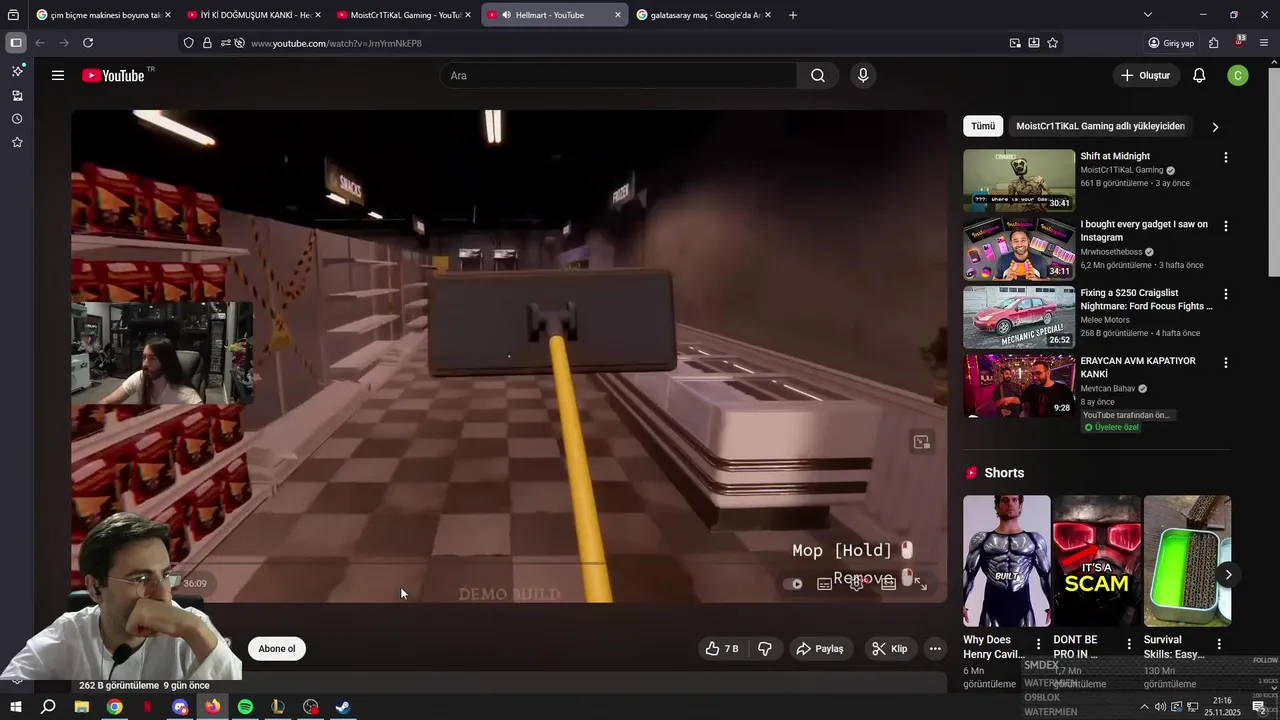Open the uBlock extension with badge 13
Screen dimensions: 1280x720
pyautogui.click(x=1239, y=43)
